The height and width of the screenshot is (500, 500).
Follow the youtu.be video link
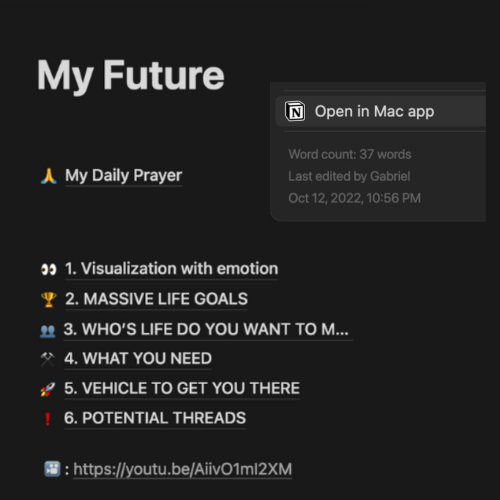click(x=183, y=469)
